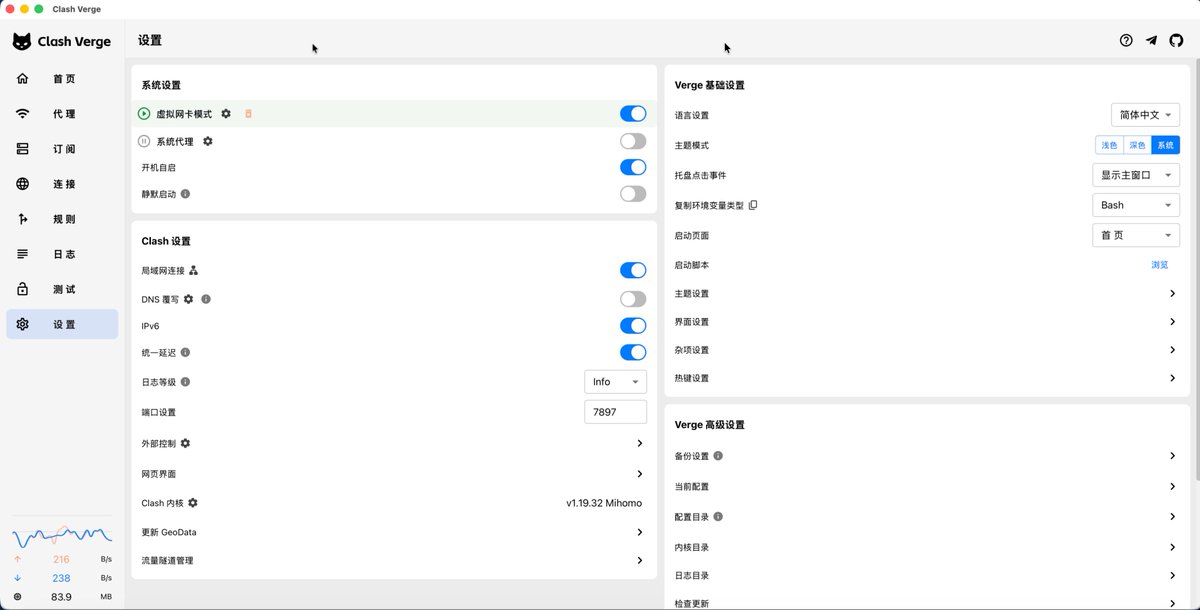Disable the IPv6 toggle
Image resolution: width=1200 pixels, height=610 pixels.
tap(633, 325)
